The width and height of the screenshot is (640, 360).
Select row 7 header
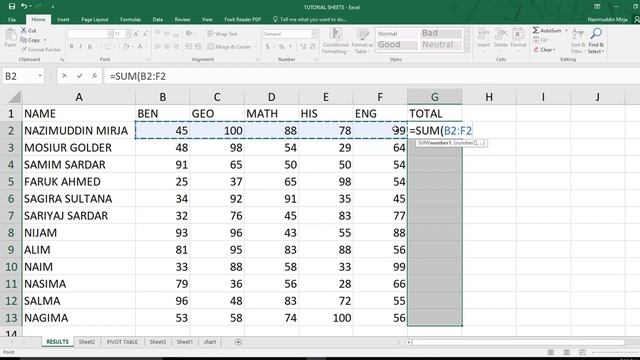click(11, 216)
